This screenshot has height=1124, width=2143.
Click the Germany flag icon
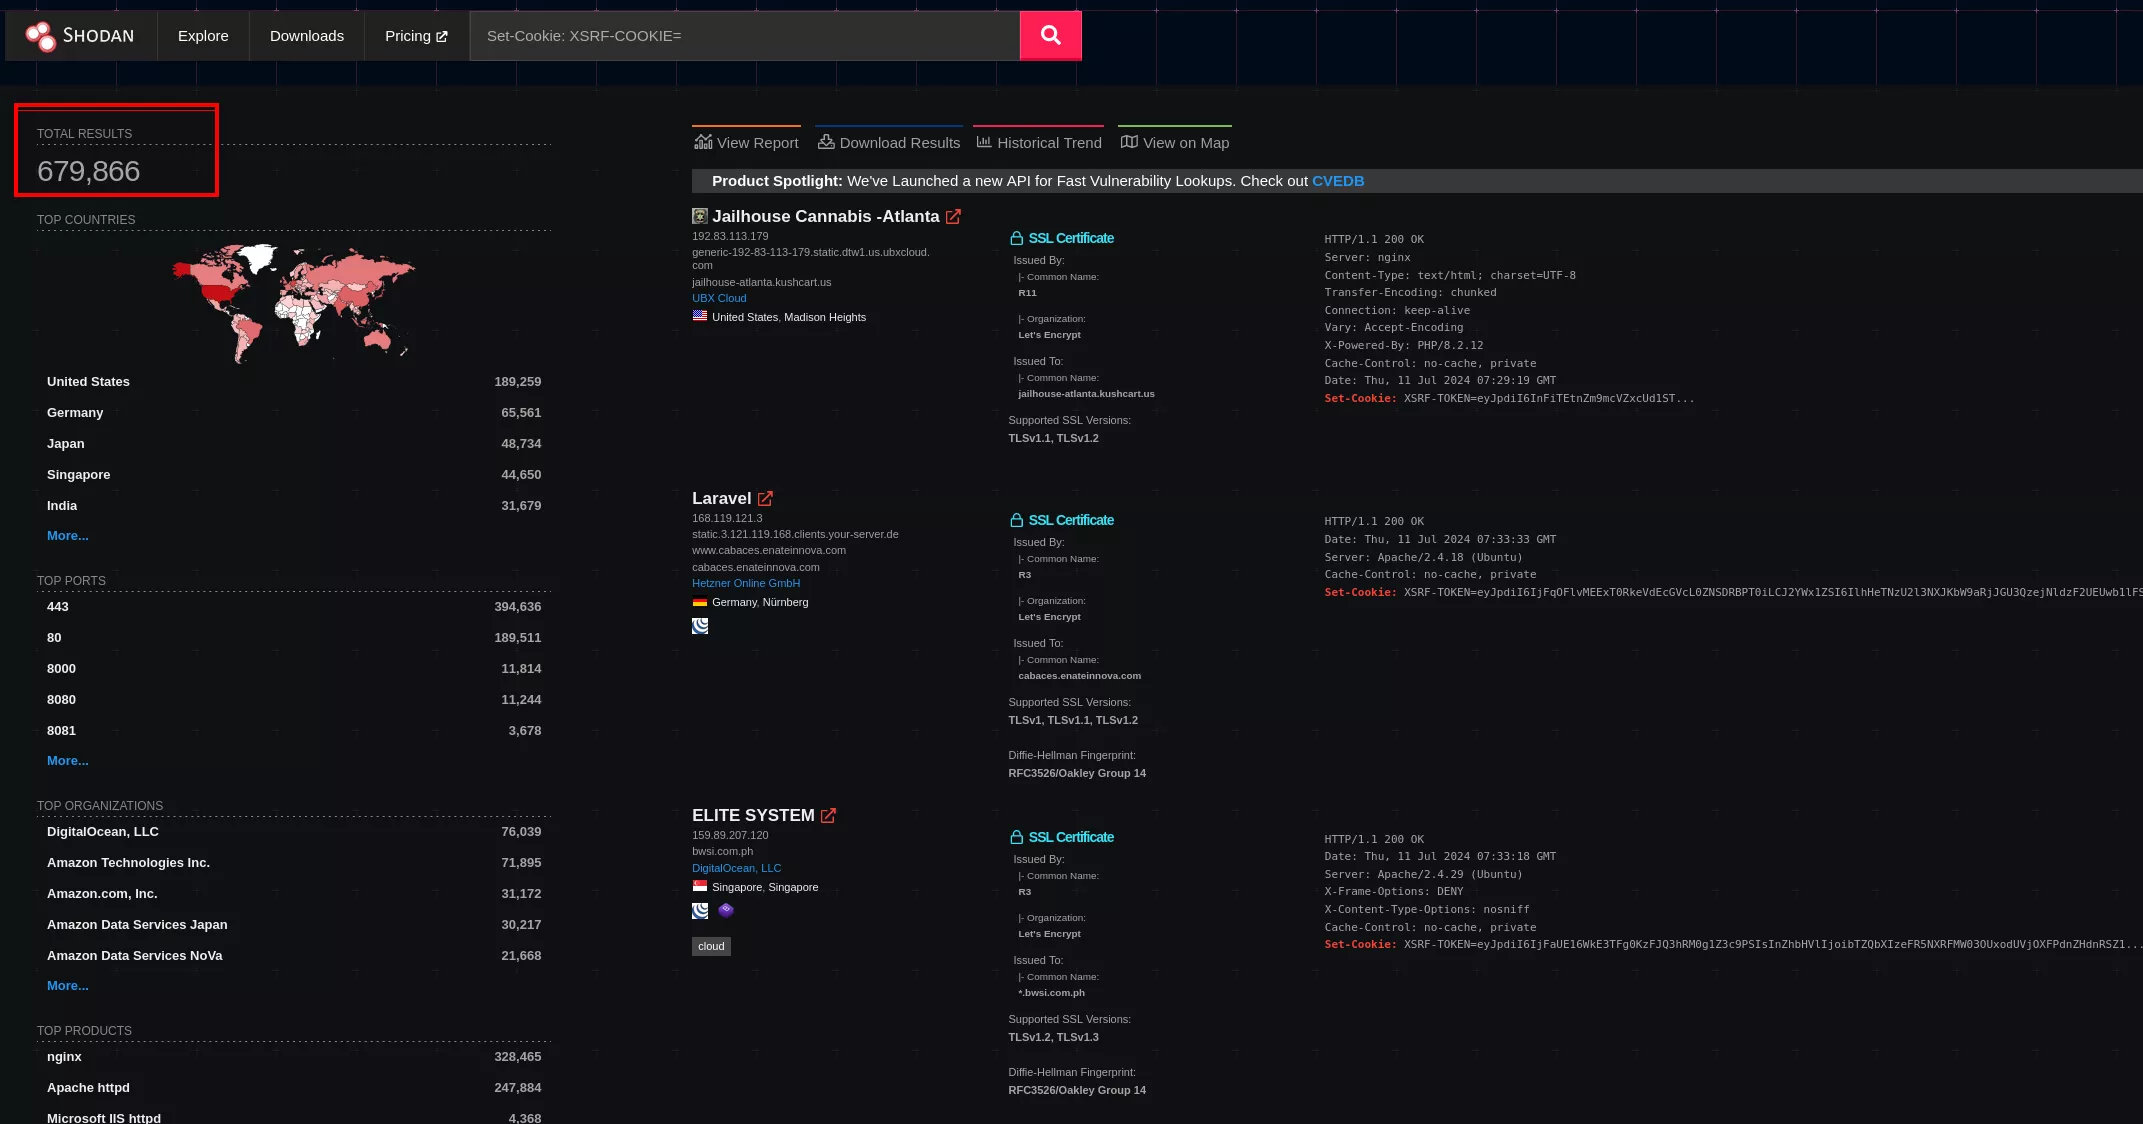[x=700, y=602]
